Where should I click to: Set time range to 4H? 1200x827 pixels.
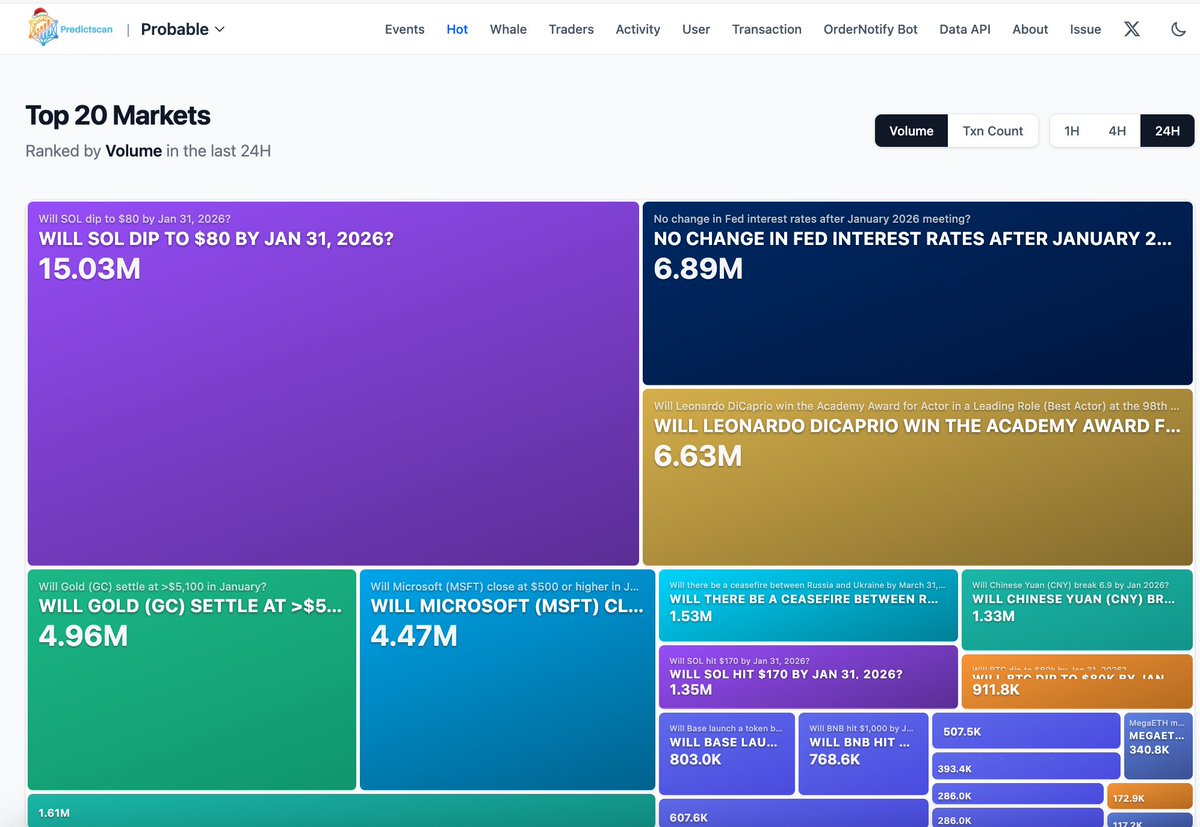[1117, 131]
